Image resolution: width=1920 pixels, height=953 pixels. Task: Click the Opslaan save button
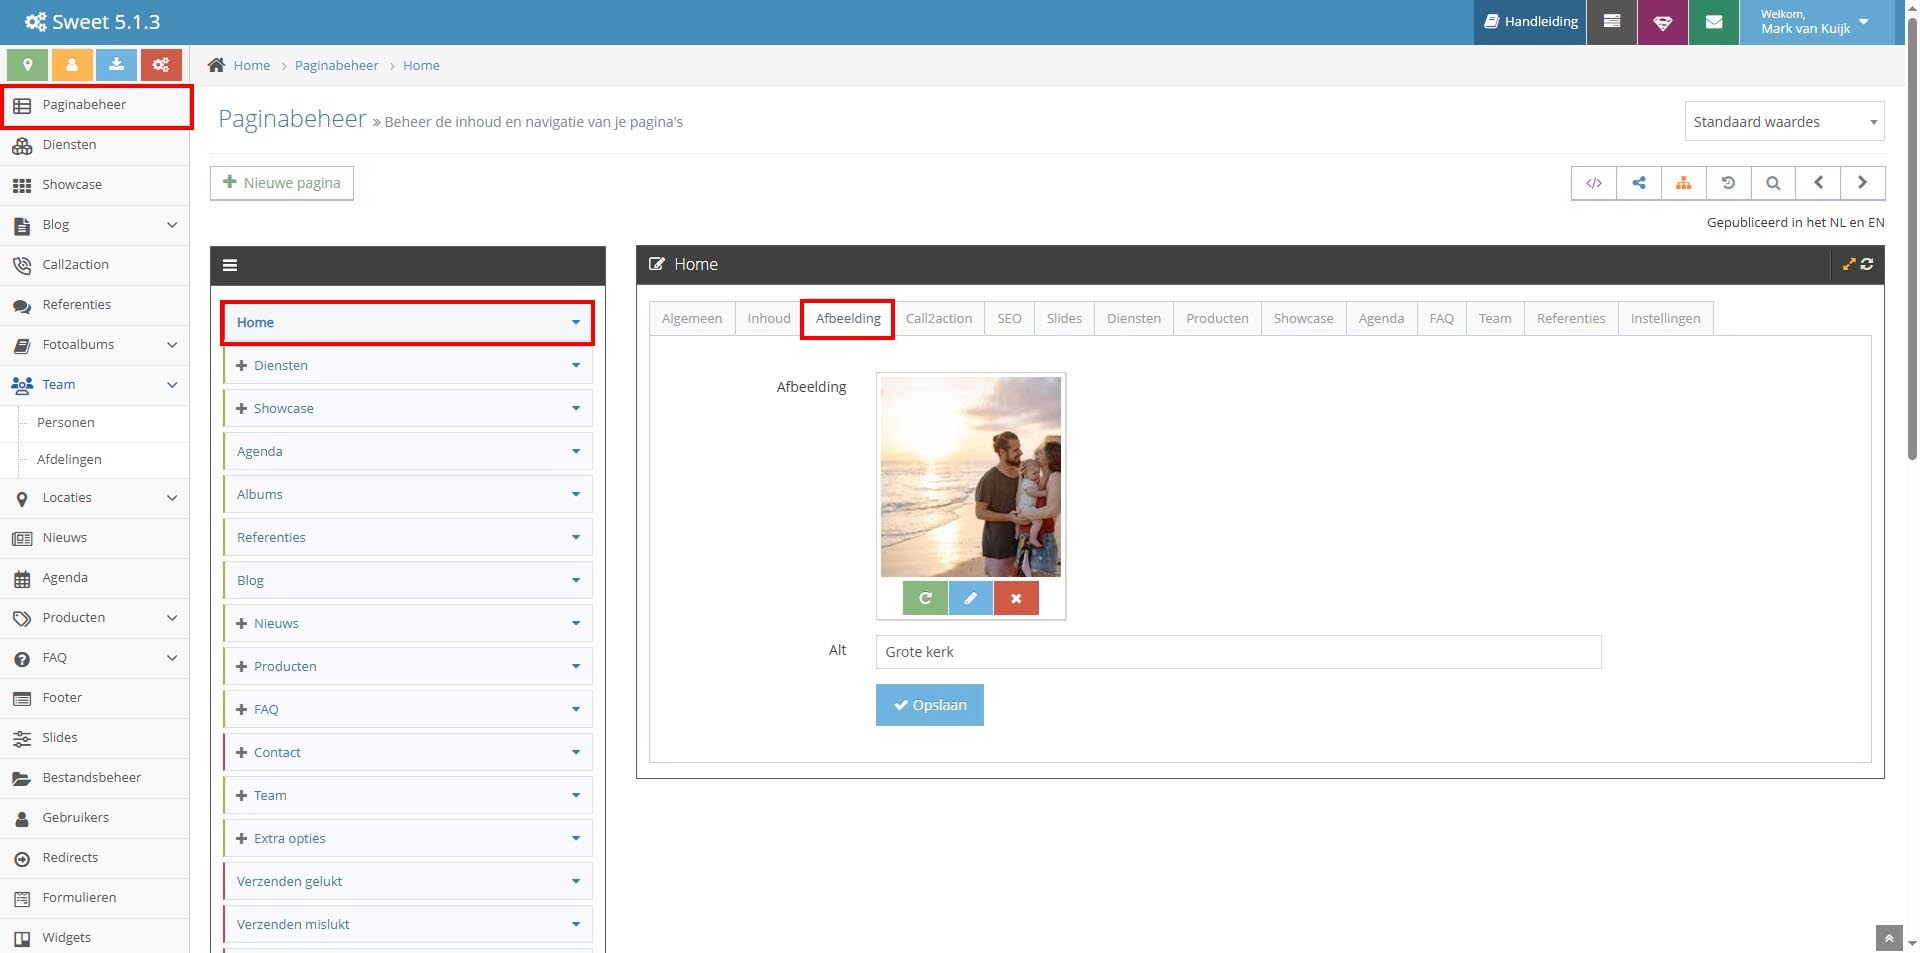pos(930,705)
